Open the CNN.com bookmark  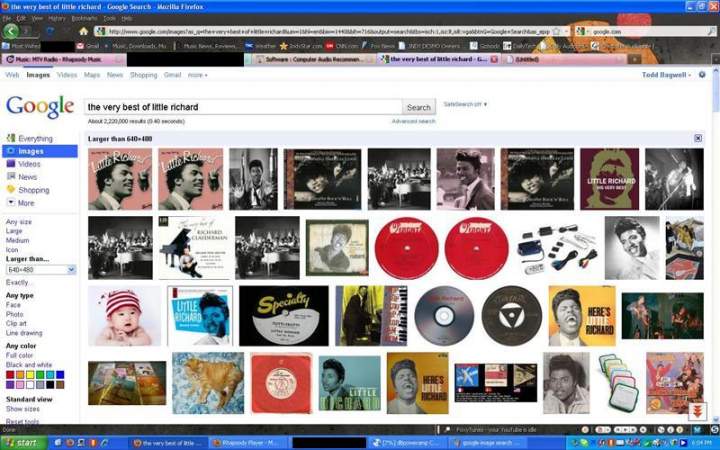pos(342,45)
